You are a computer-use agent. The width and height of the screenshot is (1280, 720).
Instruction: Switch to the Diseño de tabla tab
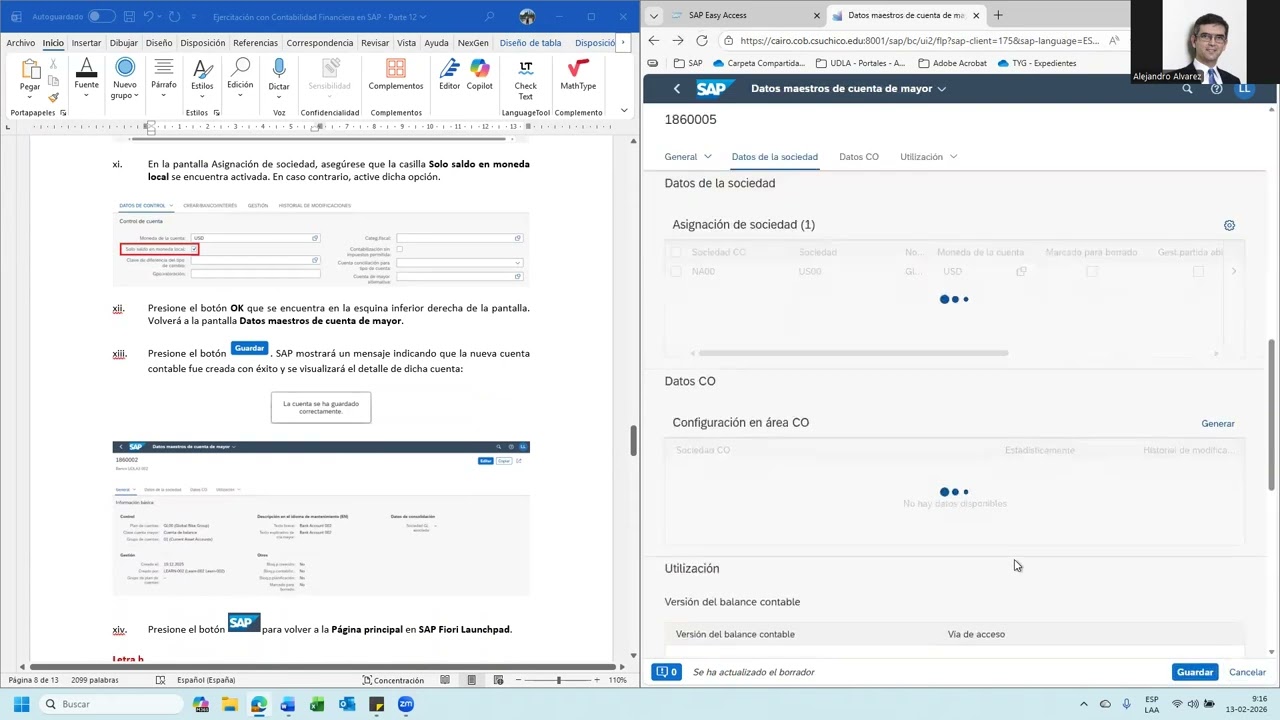coord(530,43)
